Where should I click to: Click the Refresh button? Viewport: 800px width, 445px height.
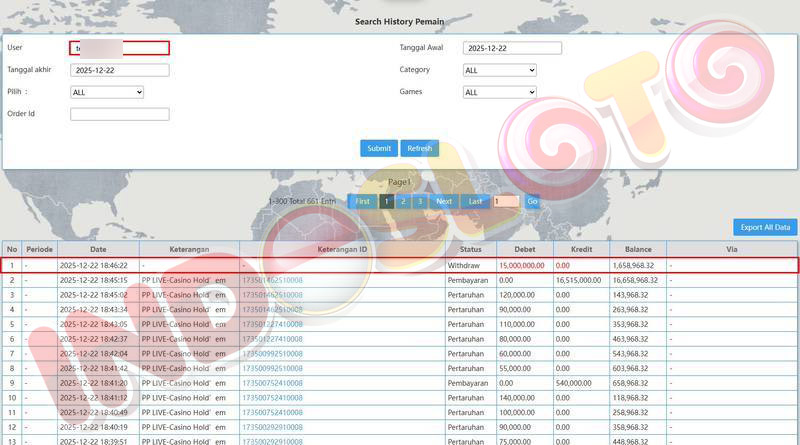tap(420, 148)
